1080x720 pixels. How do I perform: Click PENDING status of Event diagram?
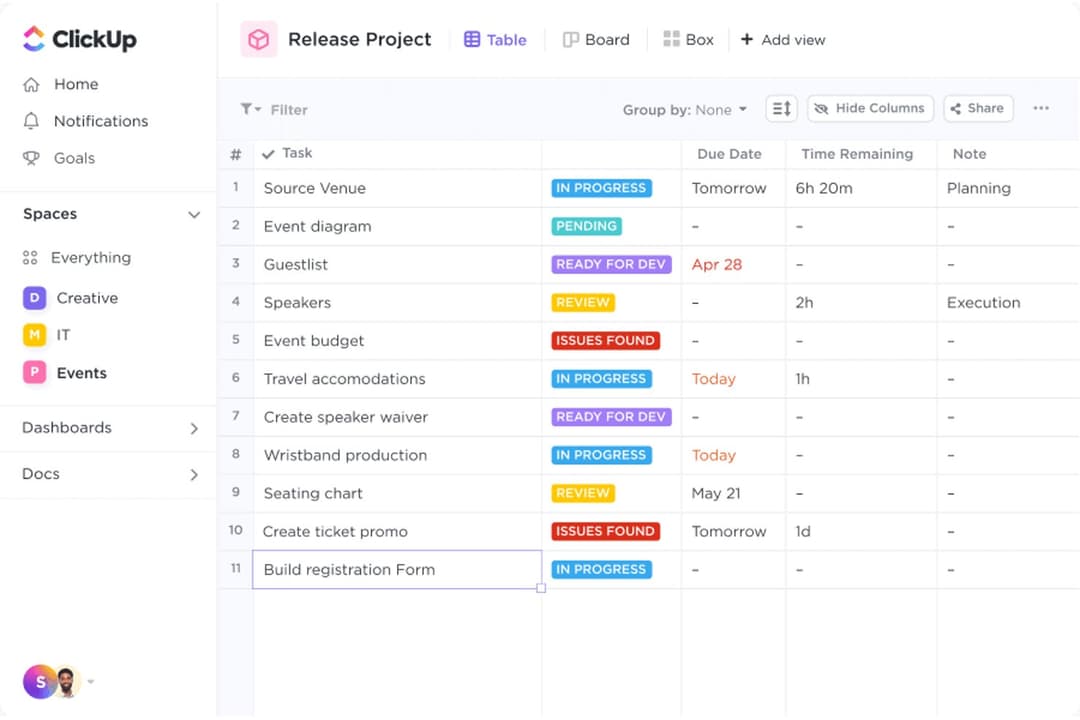(587, 226)
